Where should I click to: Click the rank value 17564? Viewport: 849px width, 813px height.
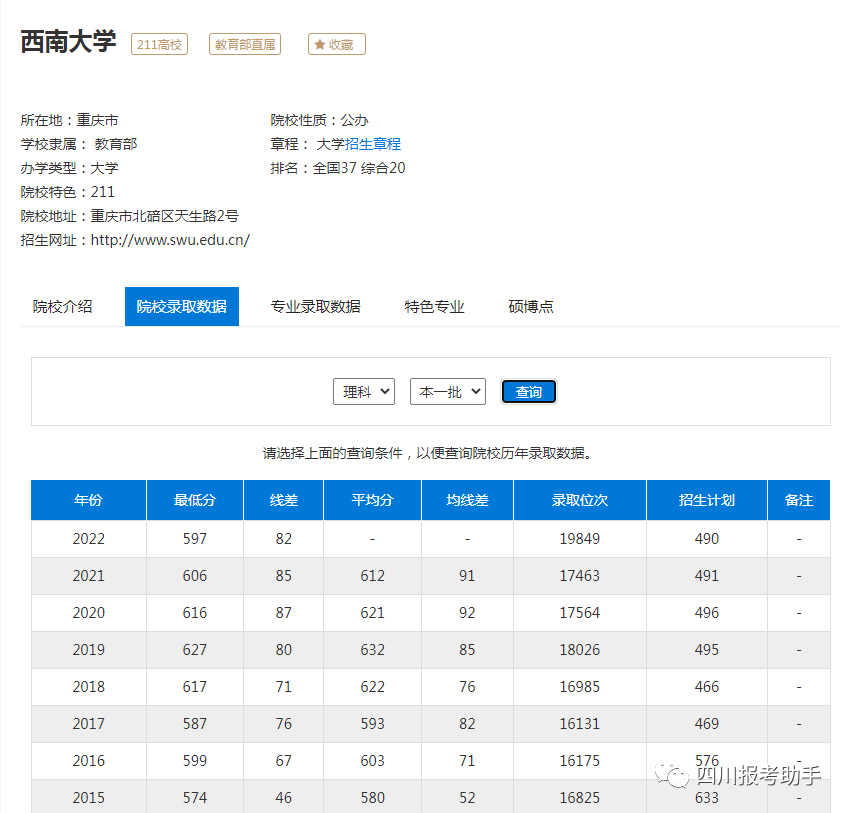[580, 613]
